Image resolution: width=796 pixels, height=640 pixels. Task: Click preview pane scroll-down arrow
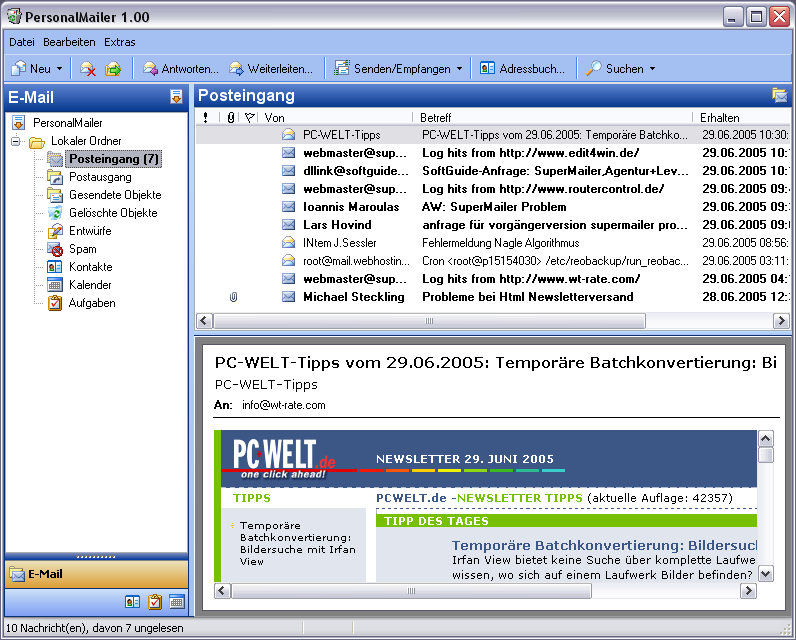[x=765, y=574]
